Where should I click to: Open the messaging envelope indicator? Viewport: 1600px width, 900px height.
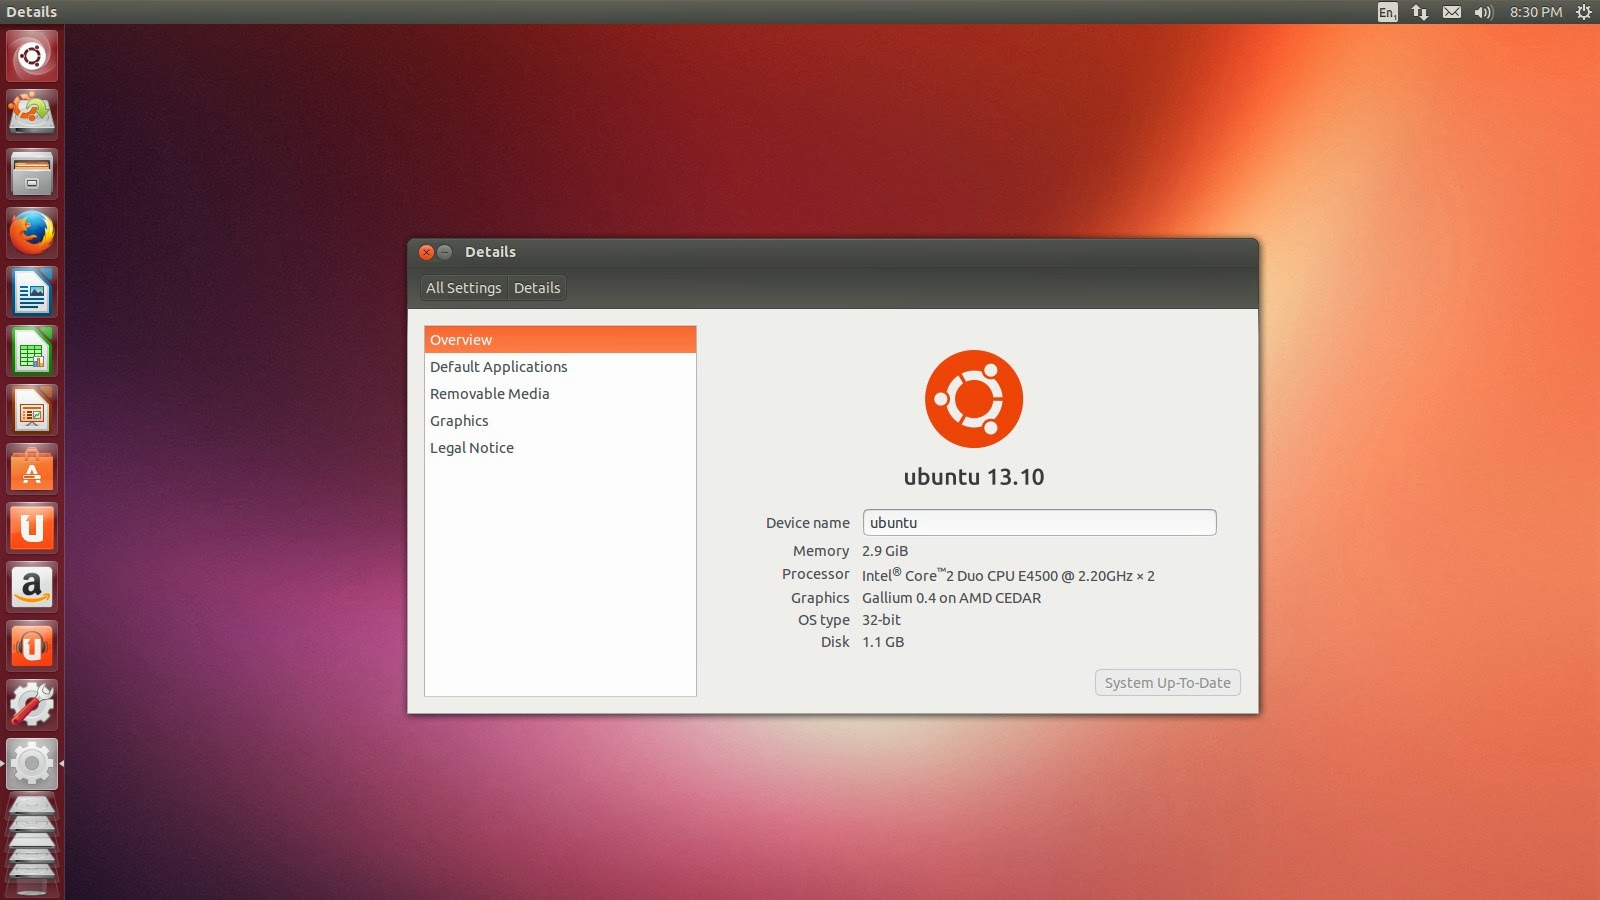pyautogui.click(x=1452, y=12)
